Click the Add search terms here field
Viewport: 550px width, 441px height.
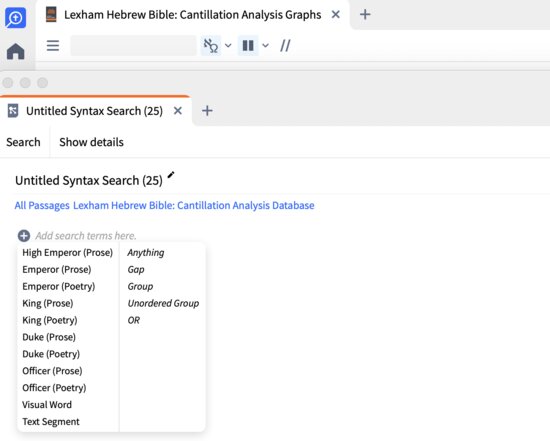(x=86, y=236)
